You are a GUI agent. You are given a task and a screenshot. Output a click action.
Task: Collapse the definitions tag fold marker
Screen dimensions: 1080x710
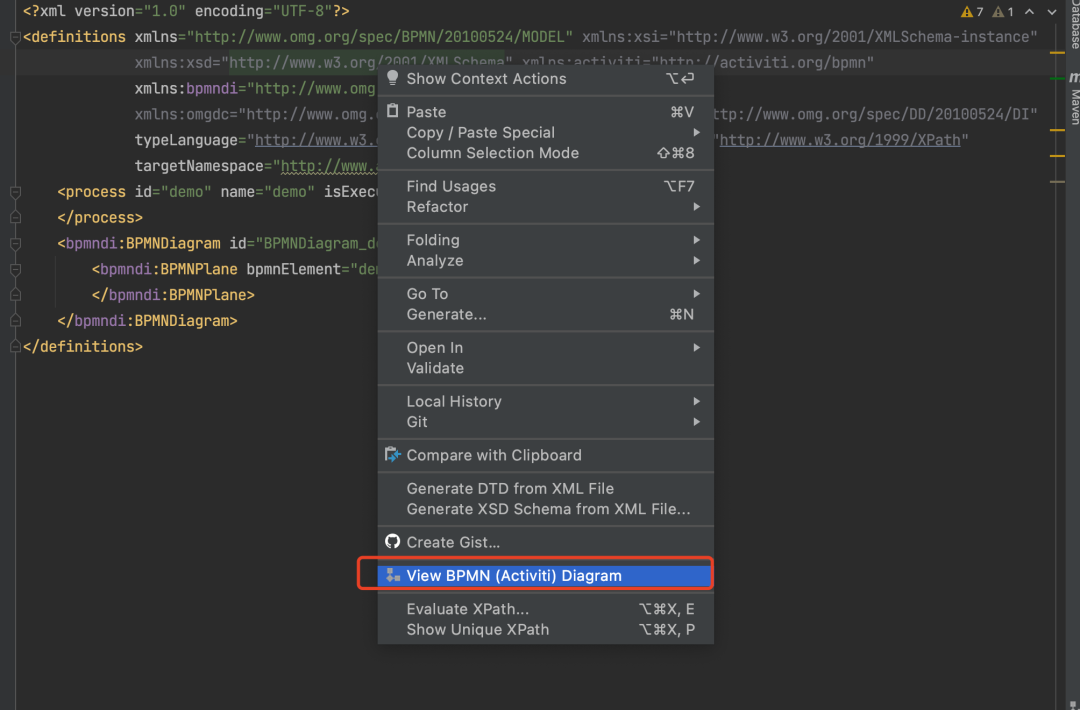pos(15,37)
